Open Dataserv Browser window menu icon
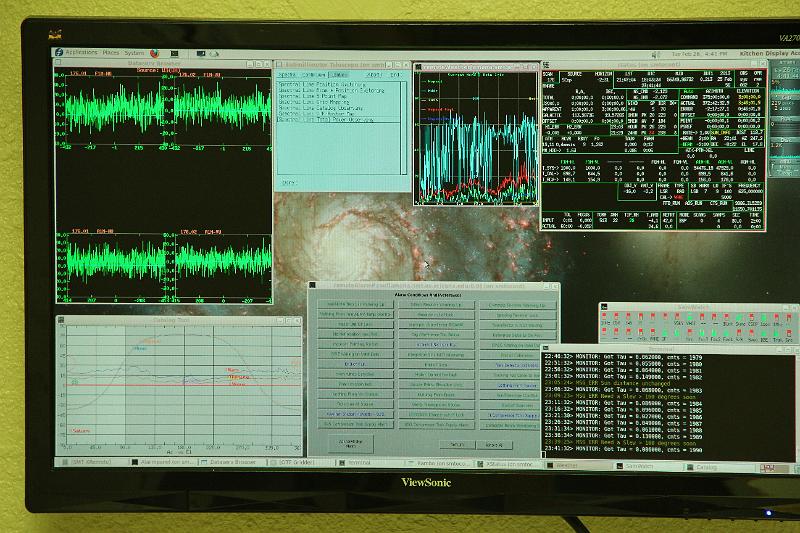This screenshot has width=800, height=533. coord(59,63)
